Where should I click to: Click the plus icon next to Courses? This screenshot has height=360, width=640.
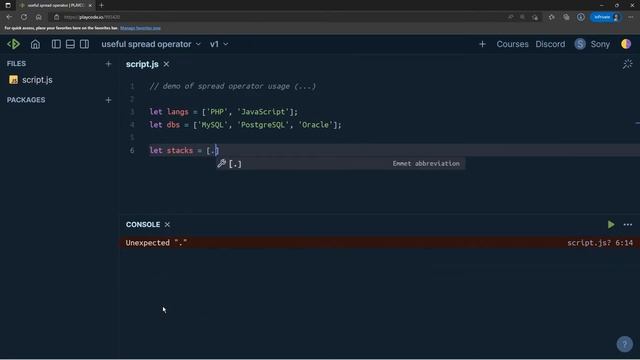482,44
